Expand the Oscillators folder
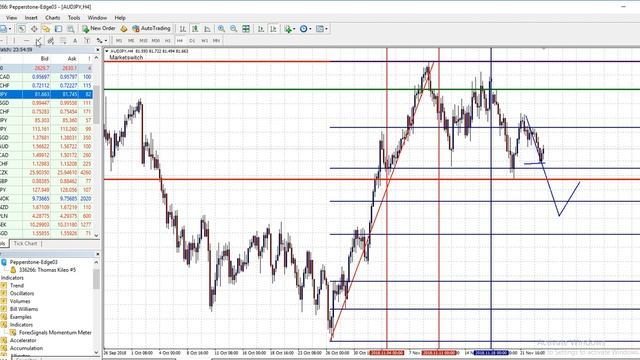 (22, 293)
